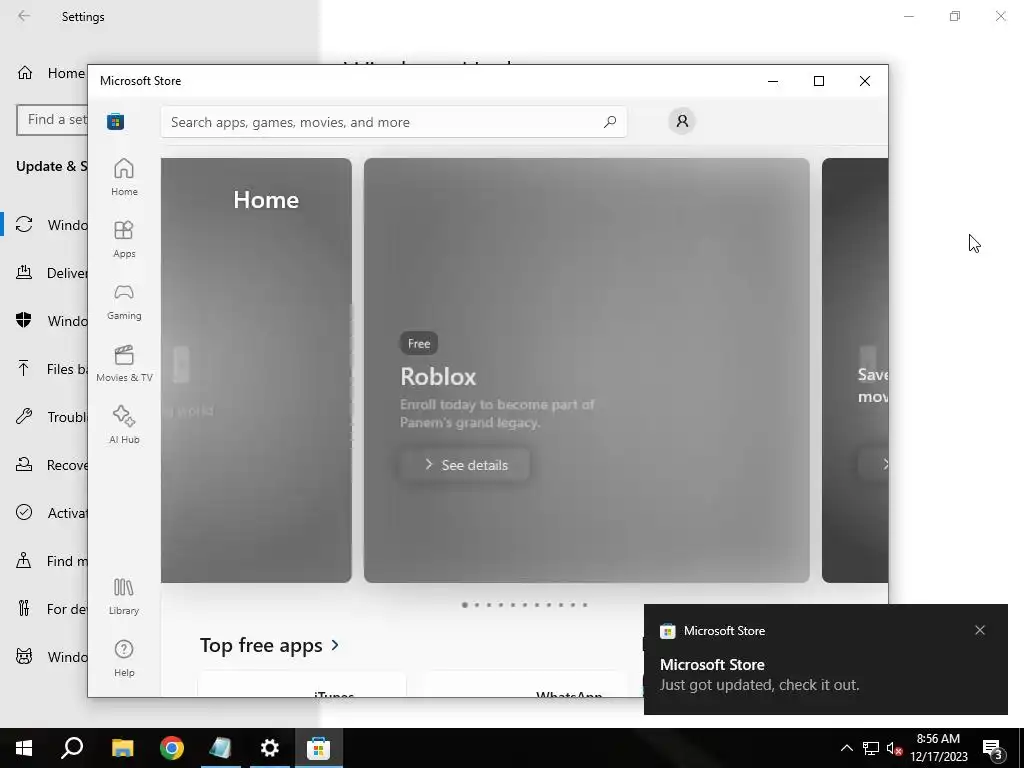The image size is (1024, 768).
Task: Expand the Top free apps list
Action: coord(270,645)
